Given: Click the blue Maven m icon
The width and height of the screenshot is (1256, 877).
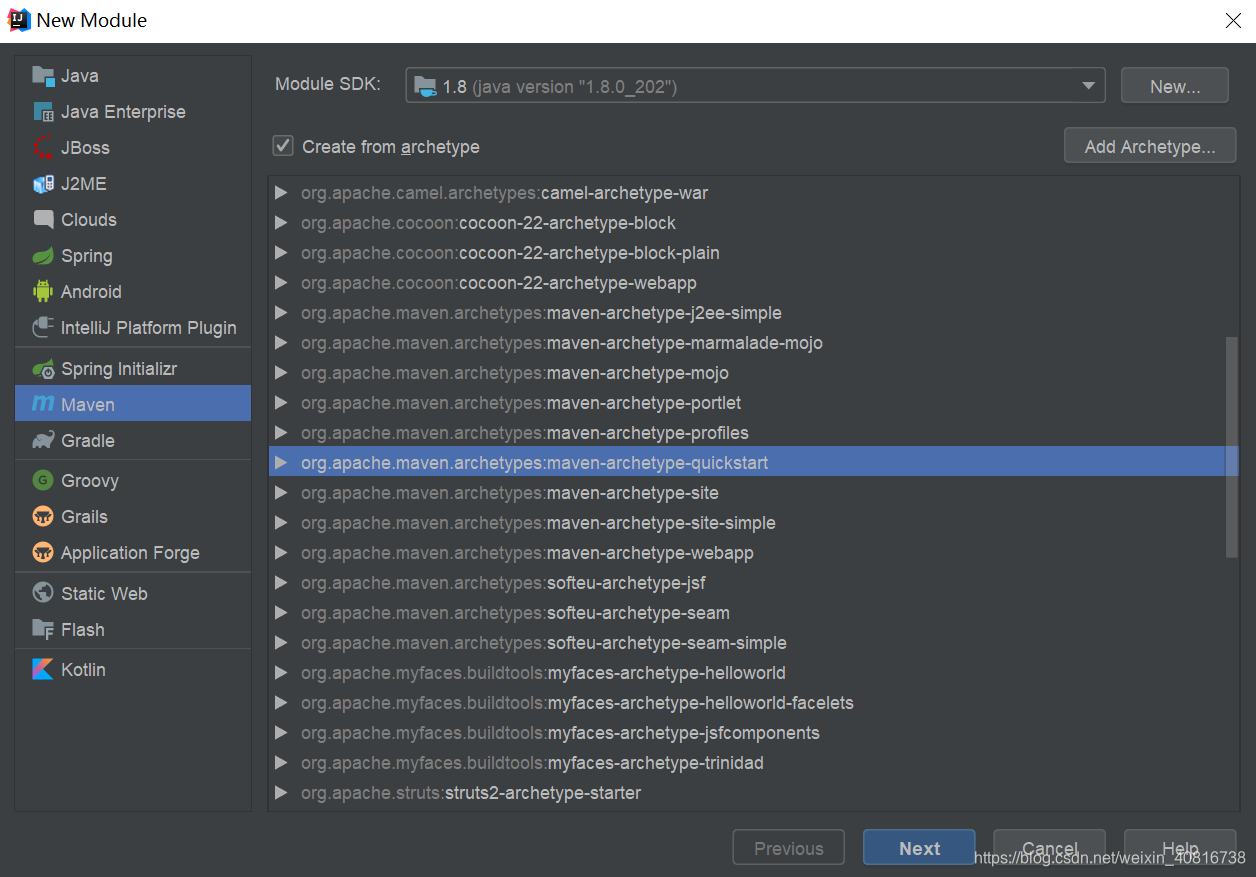Looking at the screenshot, I should (43, 405).
